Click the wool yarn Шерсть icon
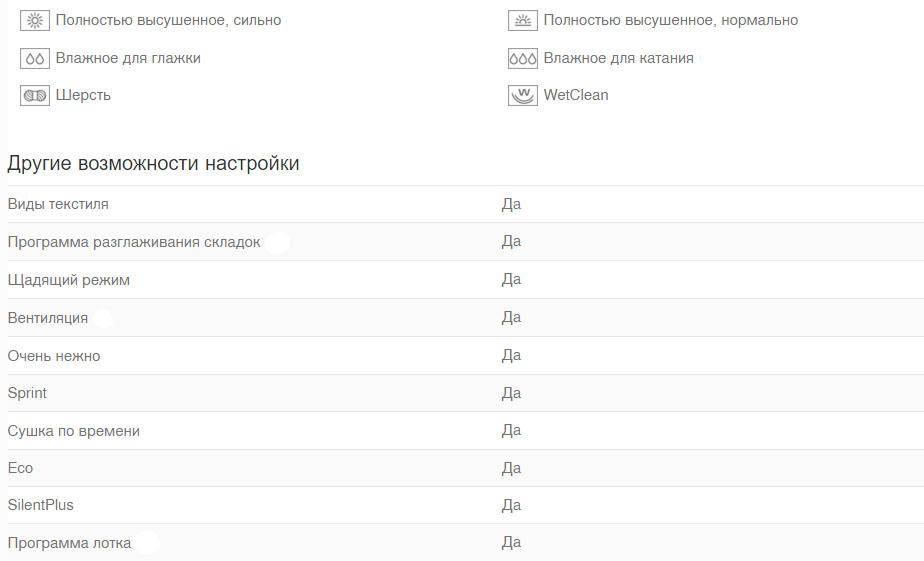Screen dimensions: 924x561 tap(35, 95)
